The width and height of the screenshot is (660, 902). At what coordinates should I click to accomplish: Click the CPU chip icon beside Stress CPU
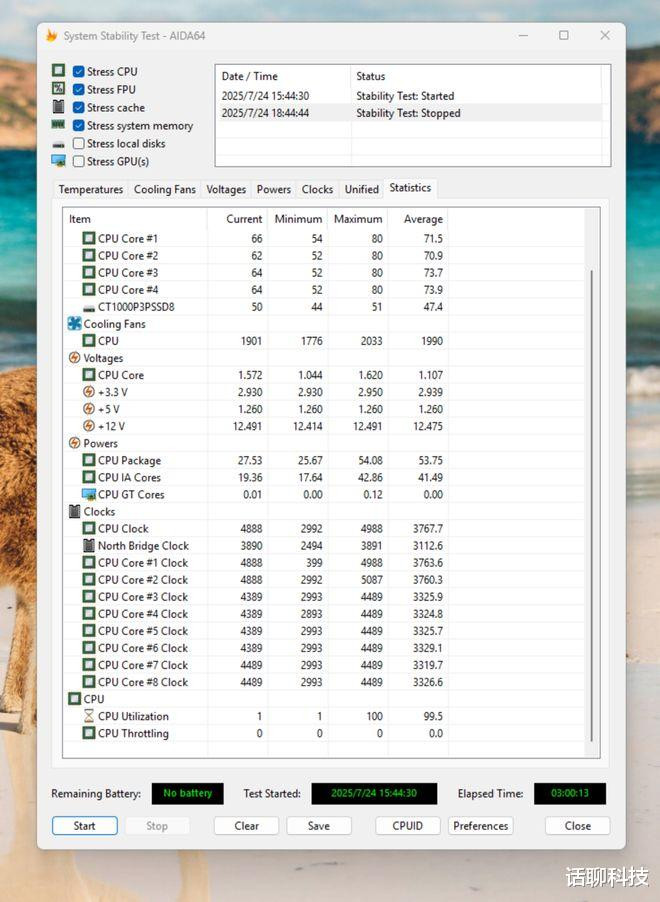click(x=58, y=70)
